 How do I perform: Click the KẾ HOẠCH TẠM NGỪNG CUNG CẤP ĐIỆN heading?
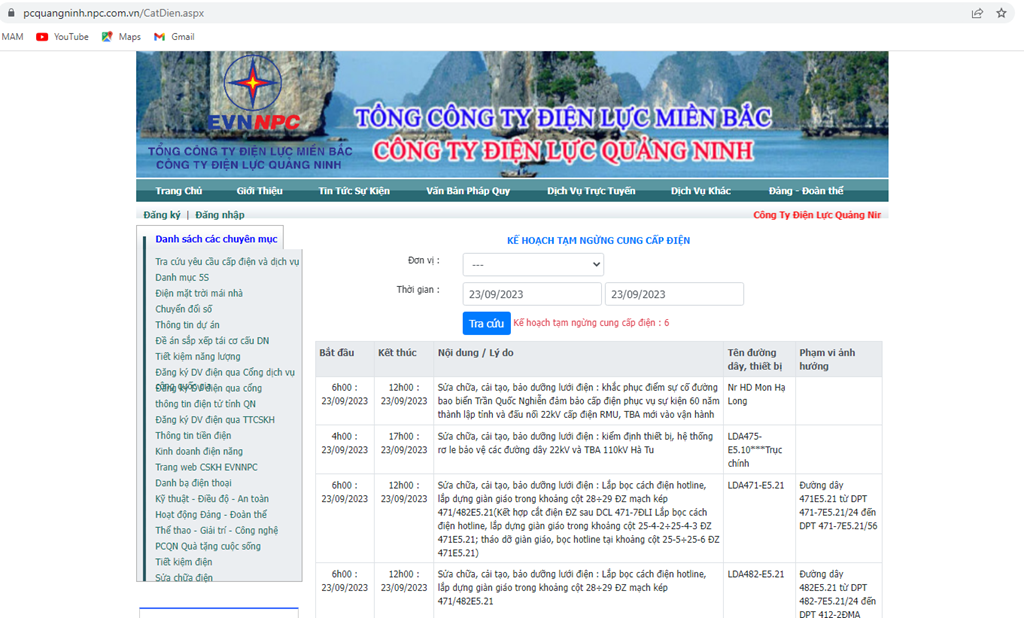[x=598, y=240]
